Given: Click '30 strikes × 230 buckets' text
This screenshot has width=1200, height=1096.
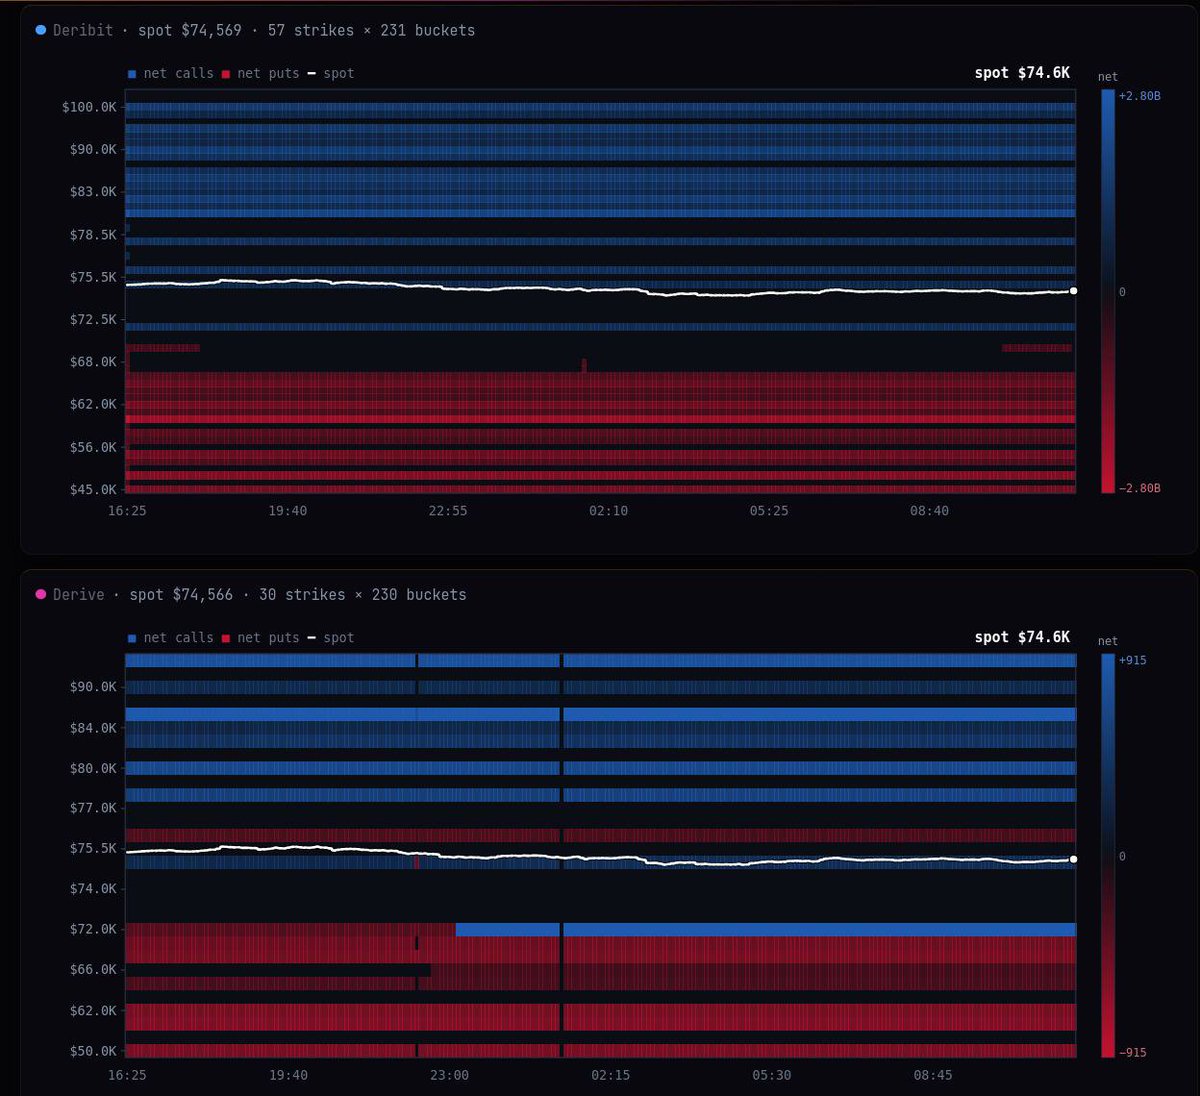Looking at the screenshot, I should 363,594.
